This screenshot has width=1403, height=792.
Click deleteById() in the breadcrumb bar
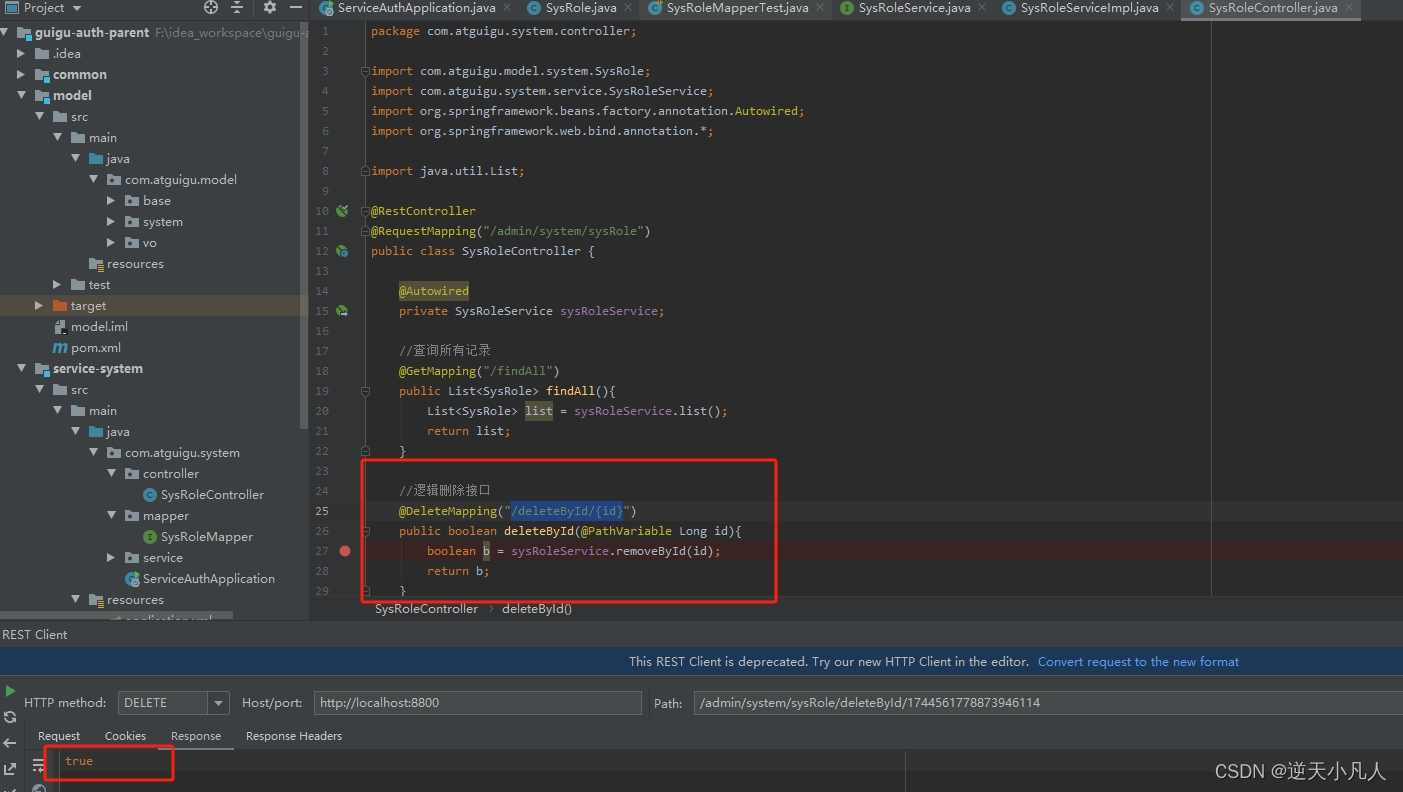tap(537, 609)
